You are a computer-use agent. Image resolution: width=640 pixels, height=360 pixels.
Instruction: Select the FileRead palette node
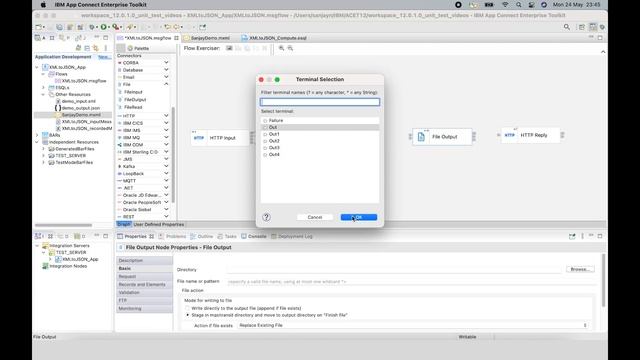click(x=133, y=107)
